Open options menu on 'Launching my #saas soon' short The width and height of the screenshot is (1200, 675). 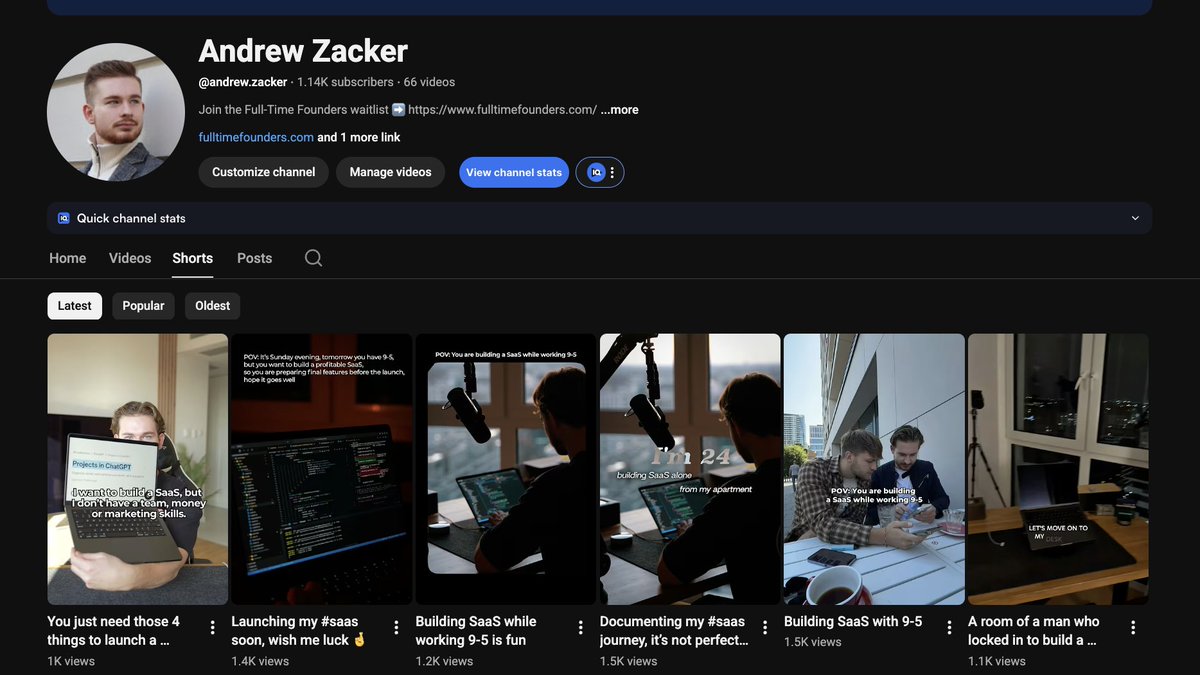[396, 626]
